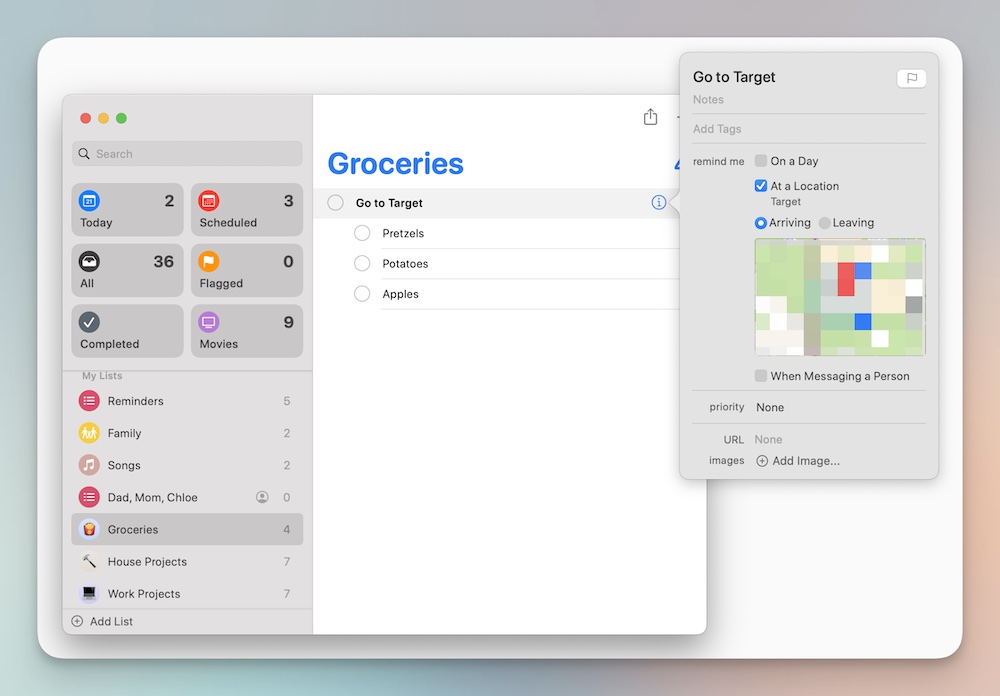1000x696 pixels.
Task: Click the All tray icon
Action: coord(89,262)
